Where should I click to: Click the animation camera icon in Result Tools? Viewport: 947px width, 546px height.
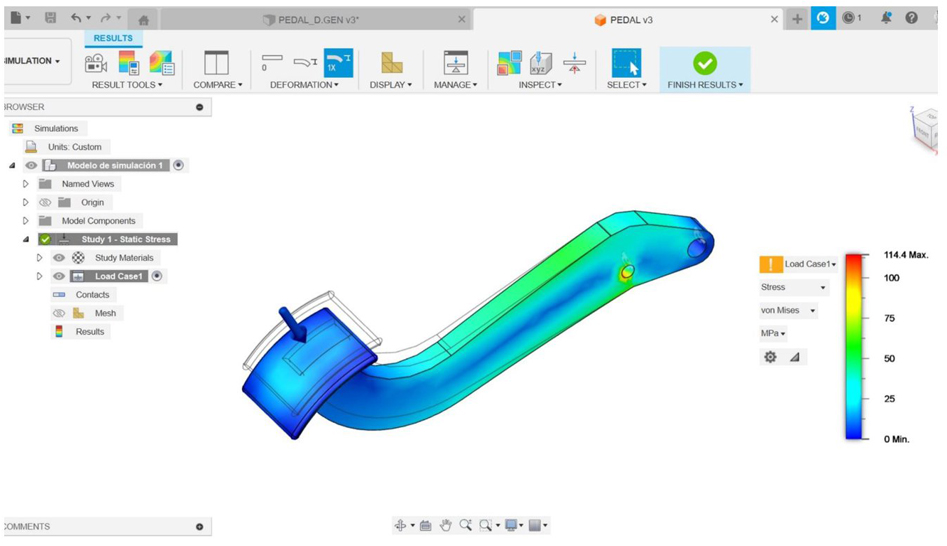click(x=96, y=63)
